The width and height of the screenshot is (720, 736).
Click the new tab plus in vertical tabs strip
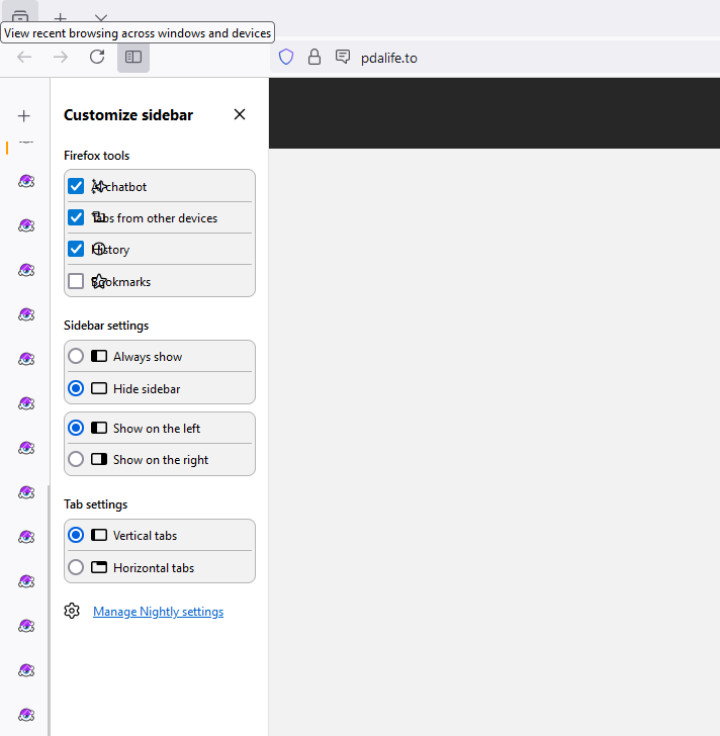25,116
